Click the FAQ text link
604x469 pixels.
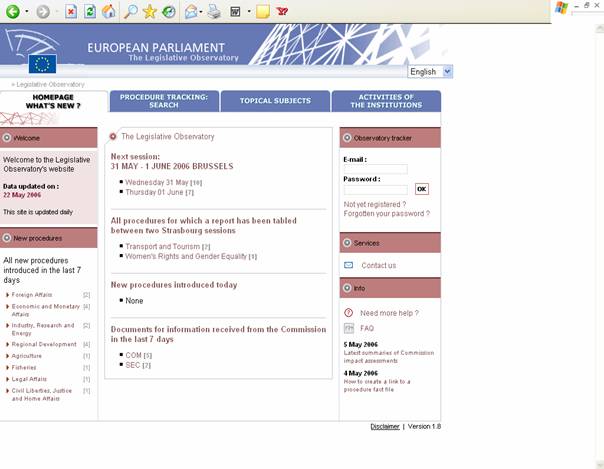point(367,328)
